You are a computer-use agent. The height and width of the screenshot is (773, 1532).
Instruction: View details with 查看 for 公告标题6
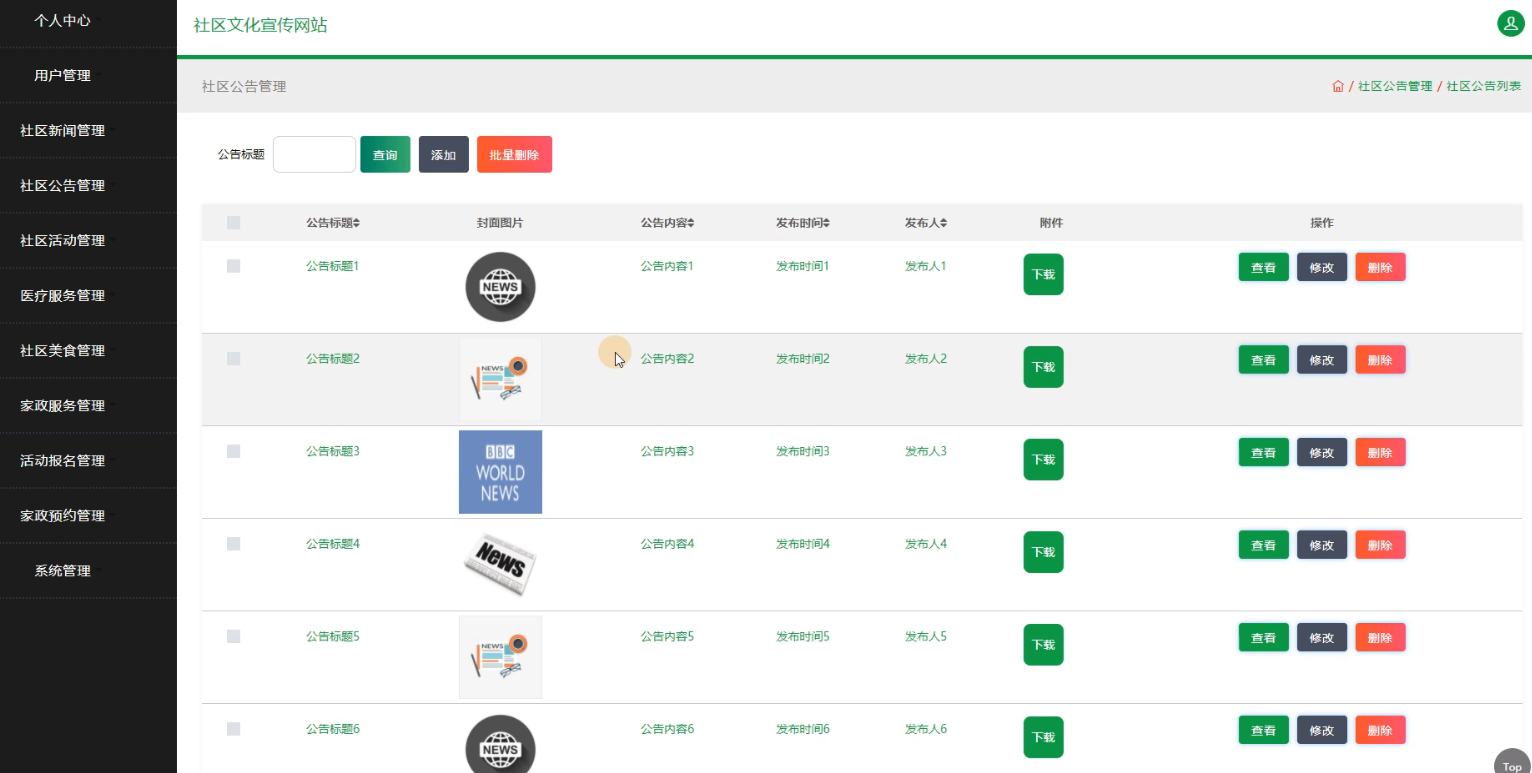tap(1264, 730)
